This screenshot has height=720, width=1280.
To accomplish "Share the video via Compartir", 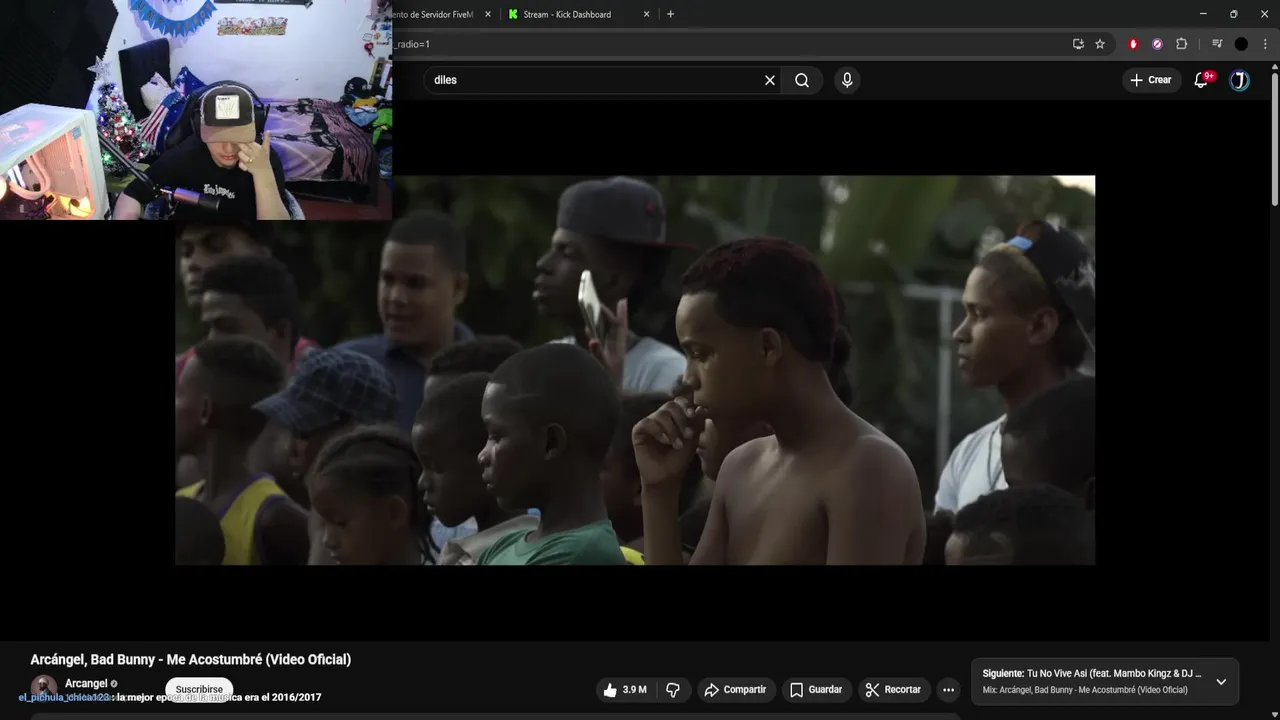I will (735, 690).
